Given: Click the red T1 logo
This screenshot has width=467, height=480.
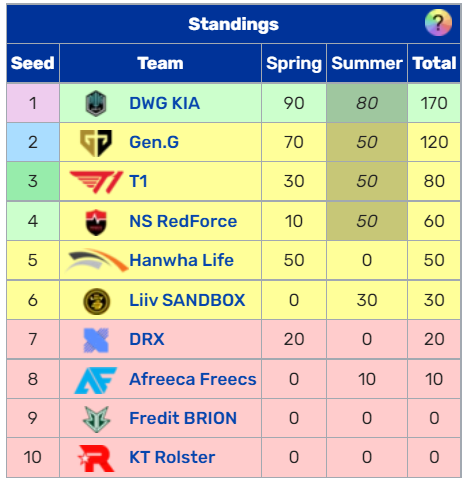Looking at the screenshot, I should click(x=96, y=182).
